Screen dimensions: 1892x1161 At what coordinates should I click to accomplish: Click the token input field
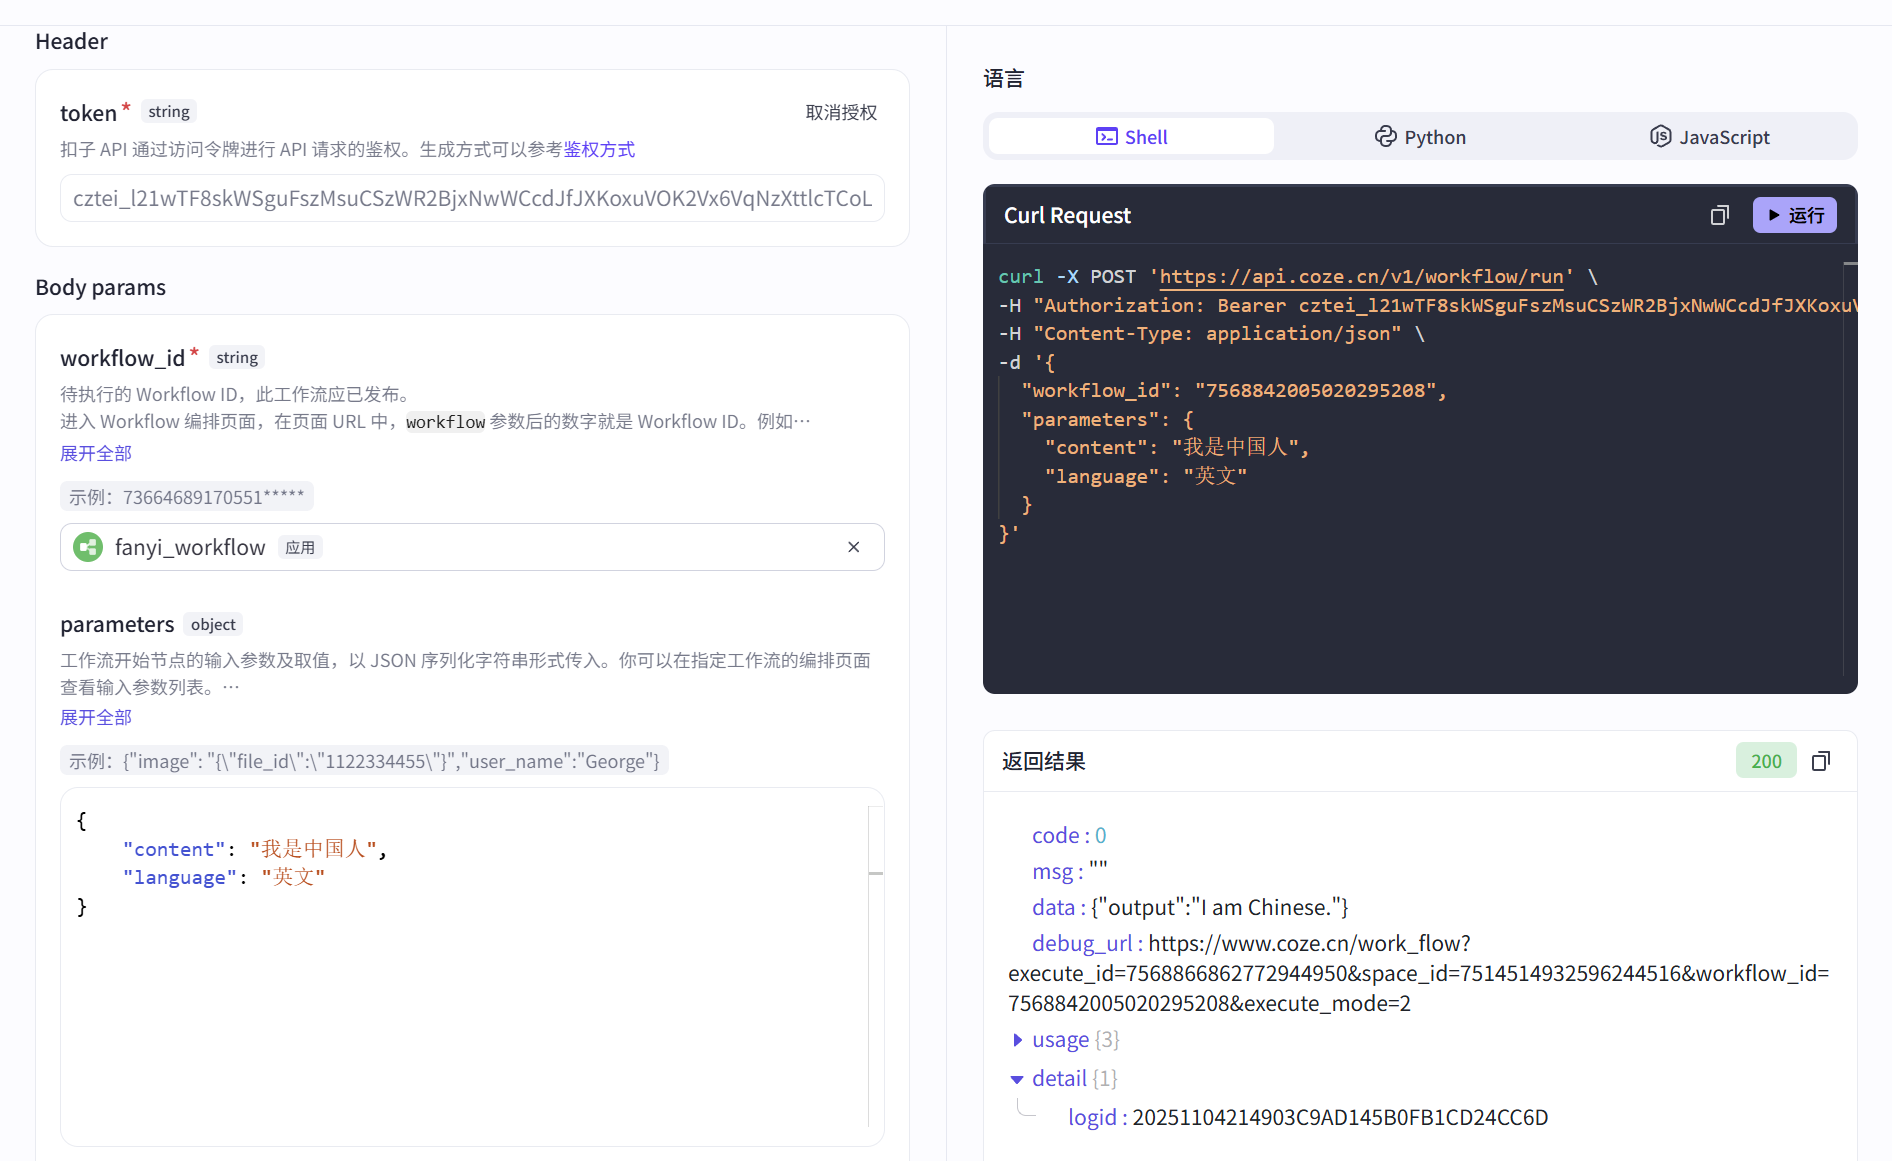click(472, 198)
